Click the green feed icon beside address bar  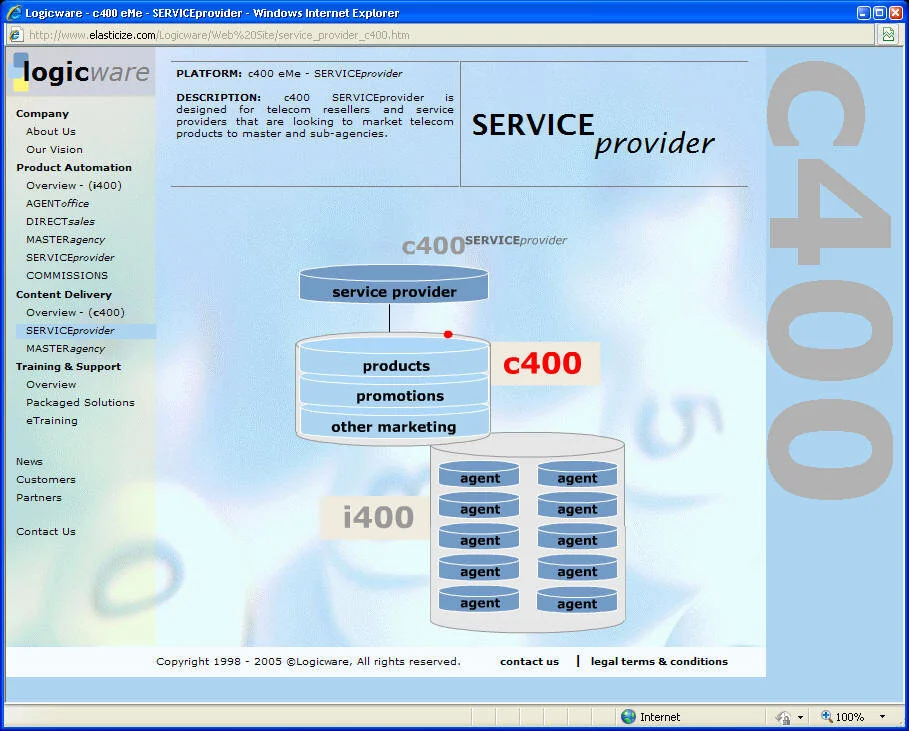coord(888,35)
